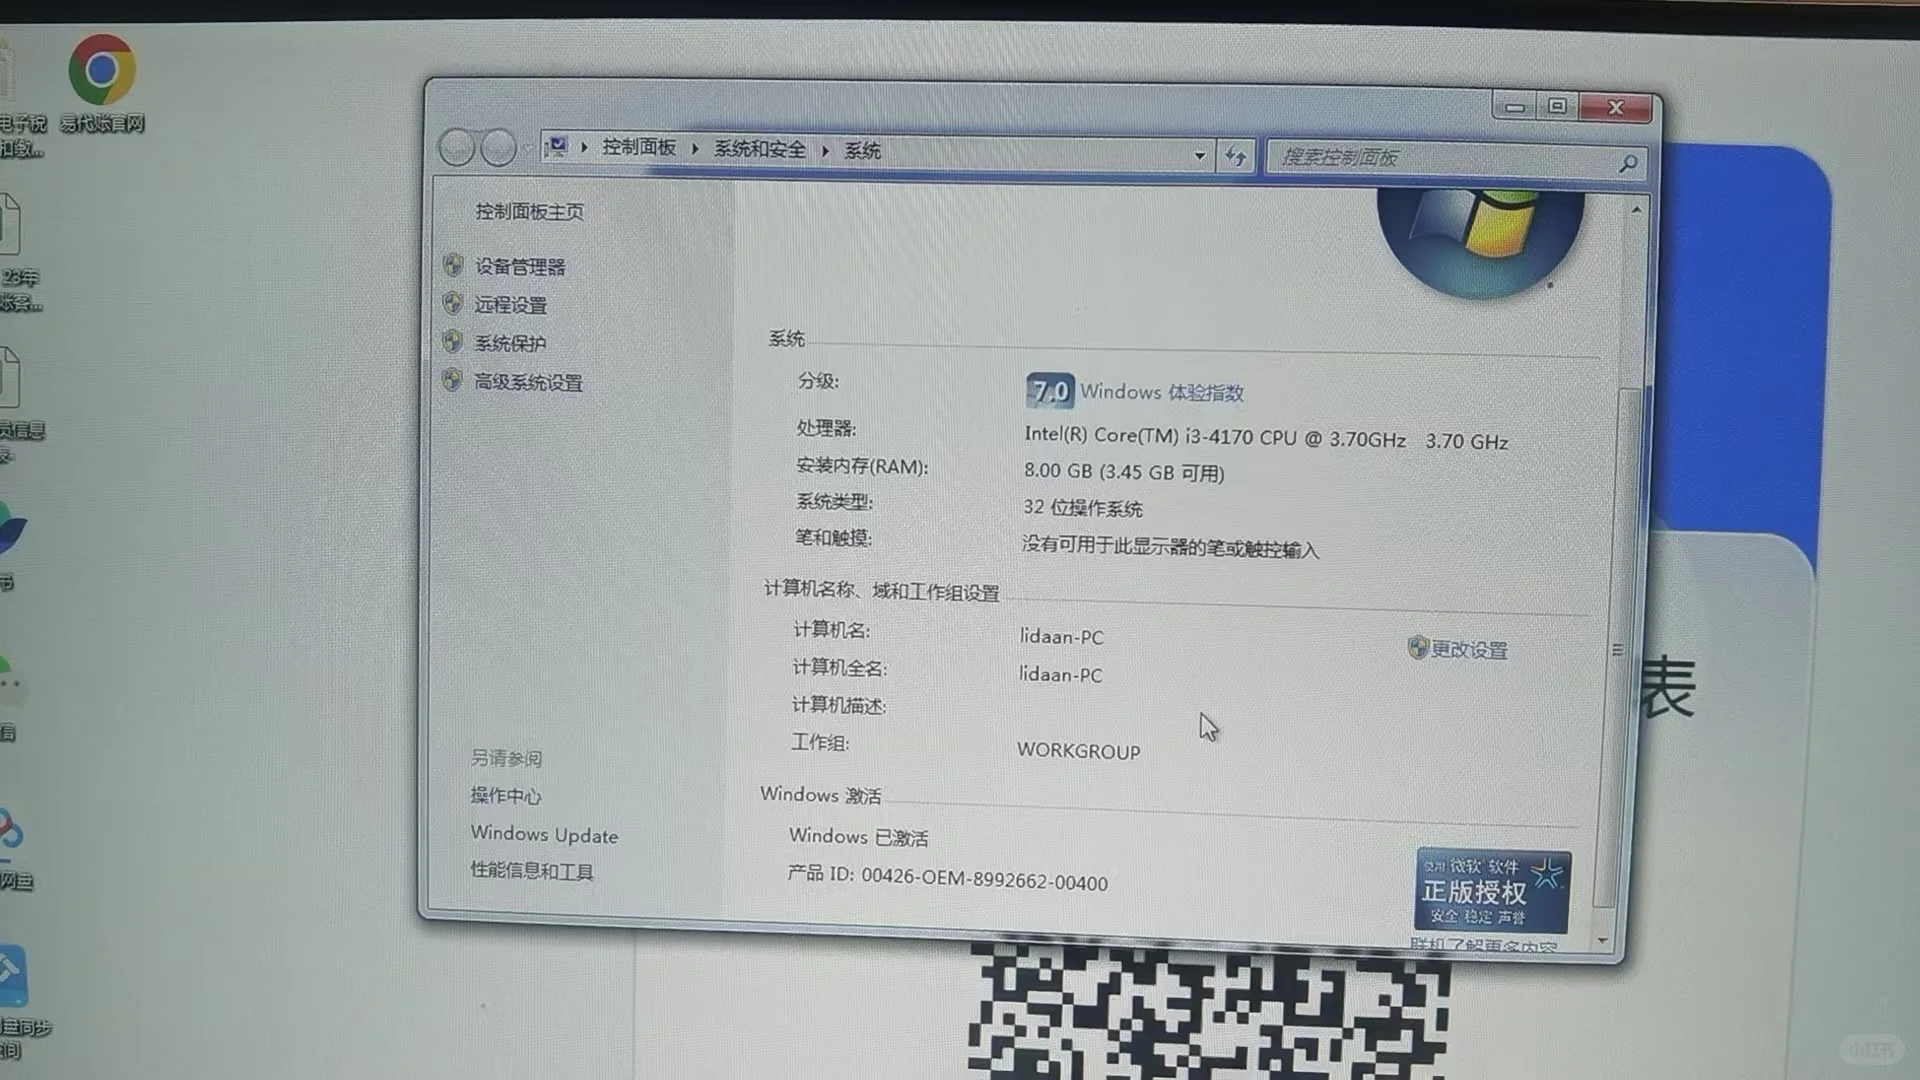Open the address bar dropdown arrow
Screen dimensions: 1920x1080
click(x=1199, y=156)
